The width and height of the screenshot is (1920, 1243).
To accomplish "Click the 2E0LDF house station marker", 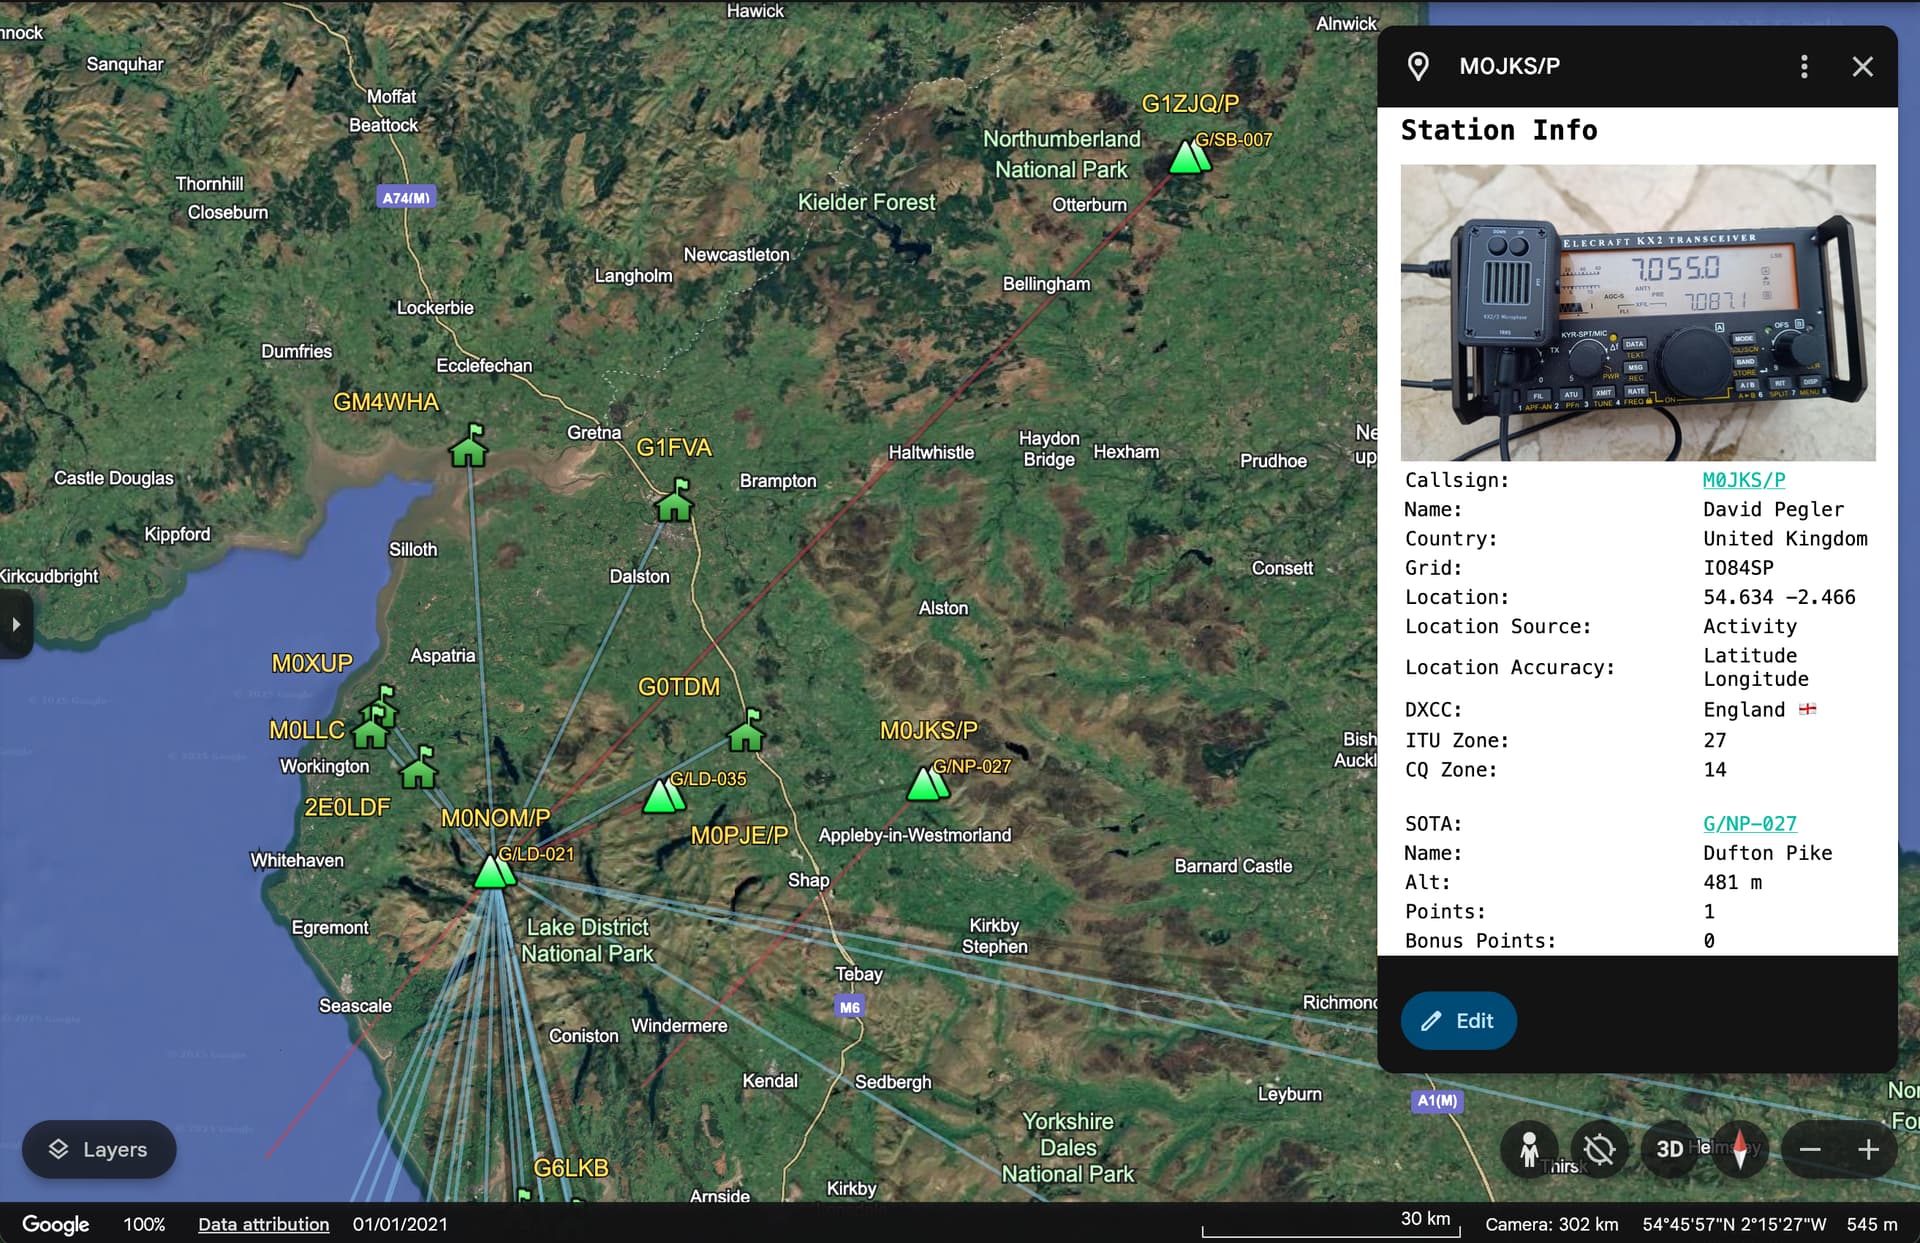I will (419, 767).
